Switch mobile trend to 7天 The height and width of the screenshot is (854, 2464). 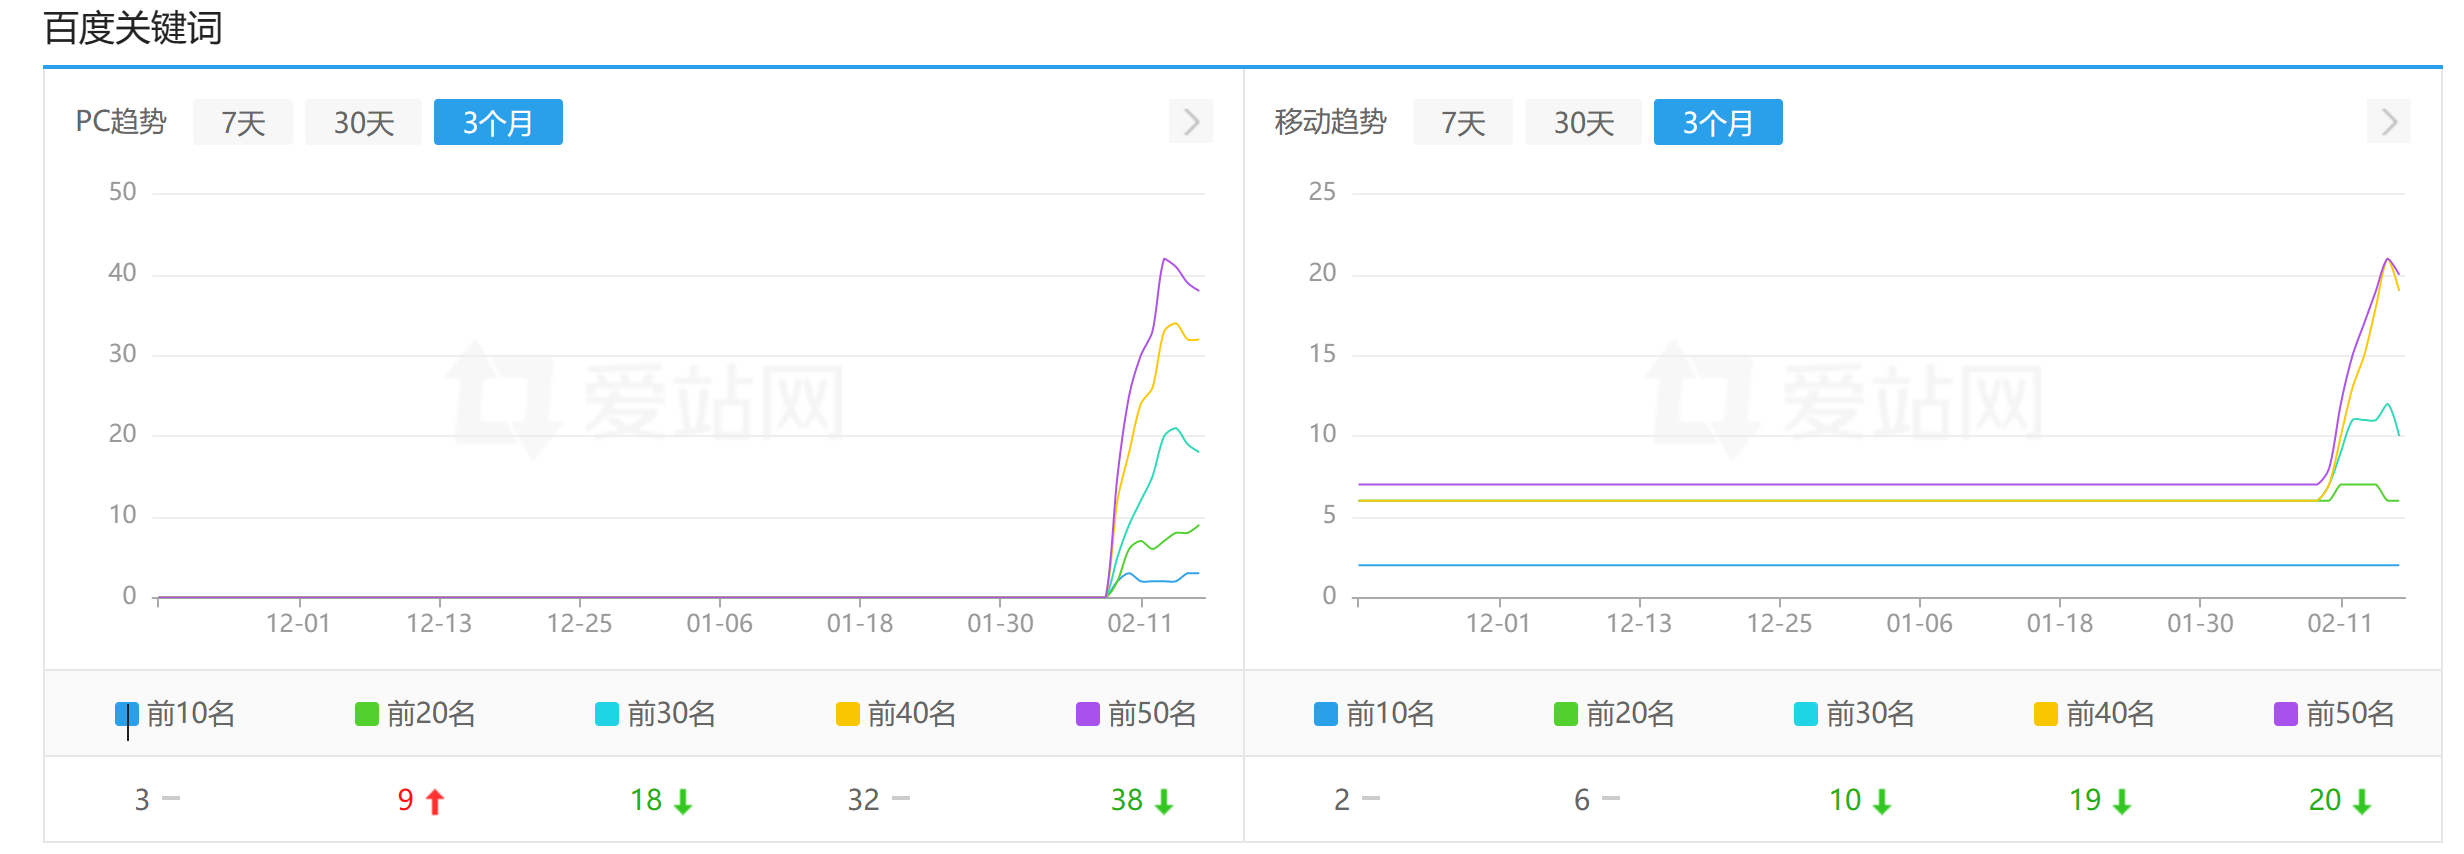tap(1463, 122)
